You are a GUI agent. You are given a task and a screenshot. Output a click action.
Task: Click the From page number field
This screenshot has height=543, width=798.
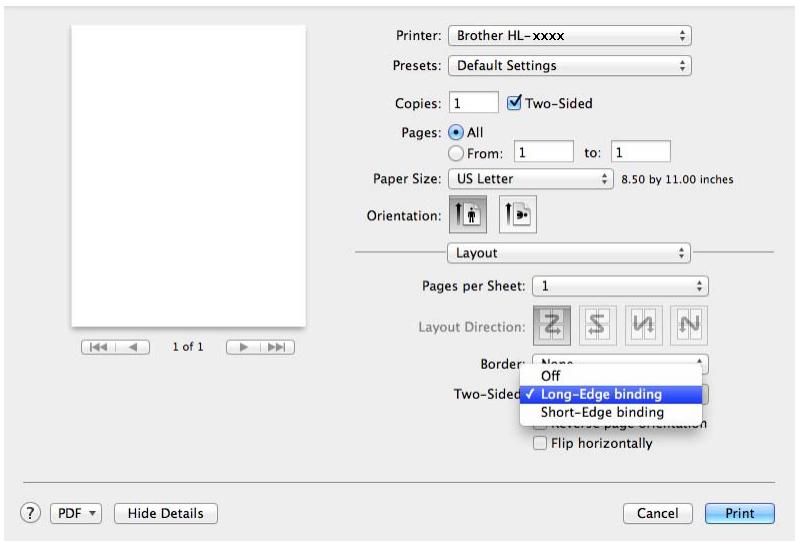544,152
